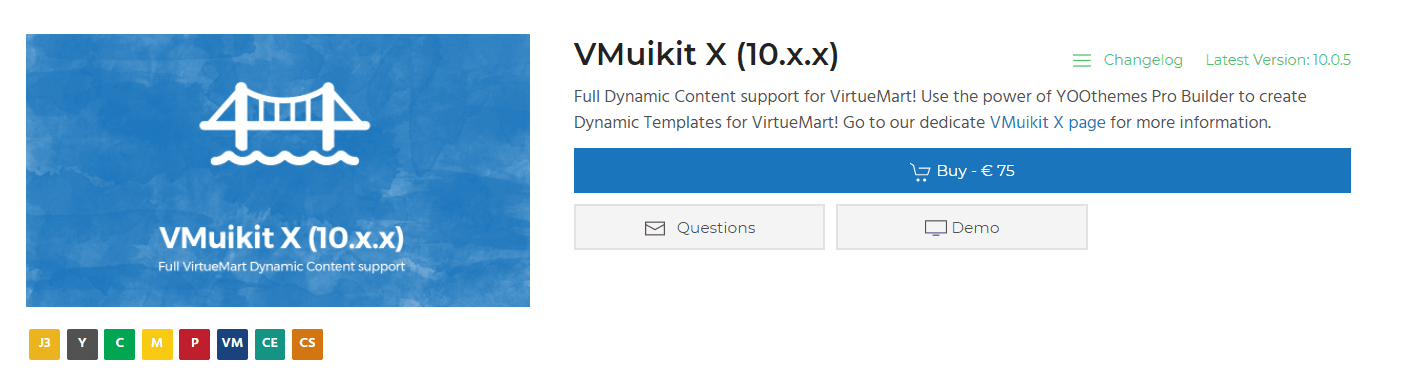Click the dark blue VM badge

click(x=232, y=343)
